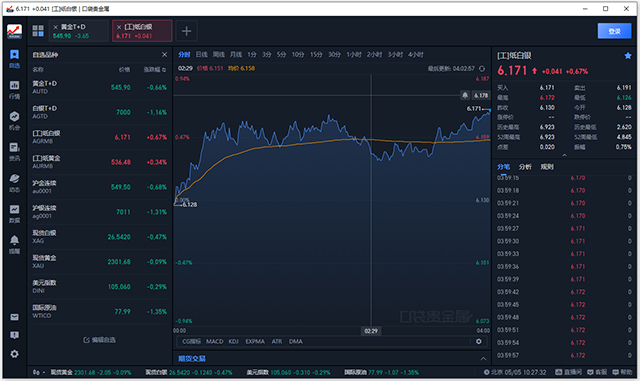Open the 机会 opportunities sidebar icon
640x381 pixels.
pos(14,120)
